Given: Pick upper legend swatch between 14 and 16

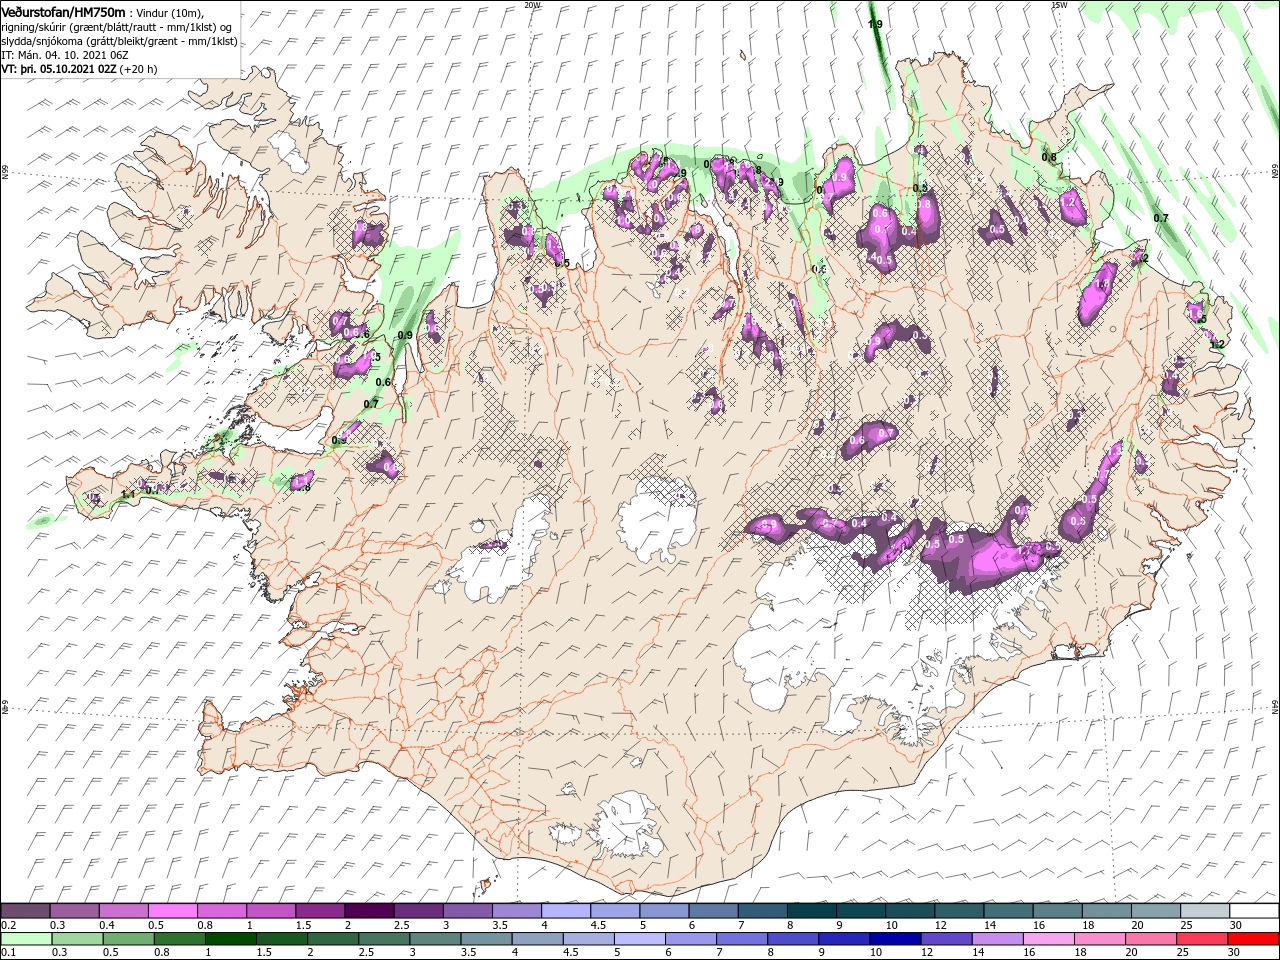Looking at the screenshot, I should [x=1007, y=911].
